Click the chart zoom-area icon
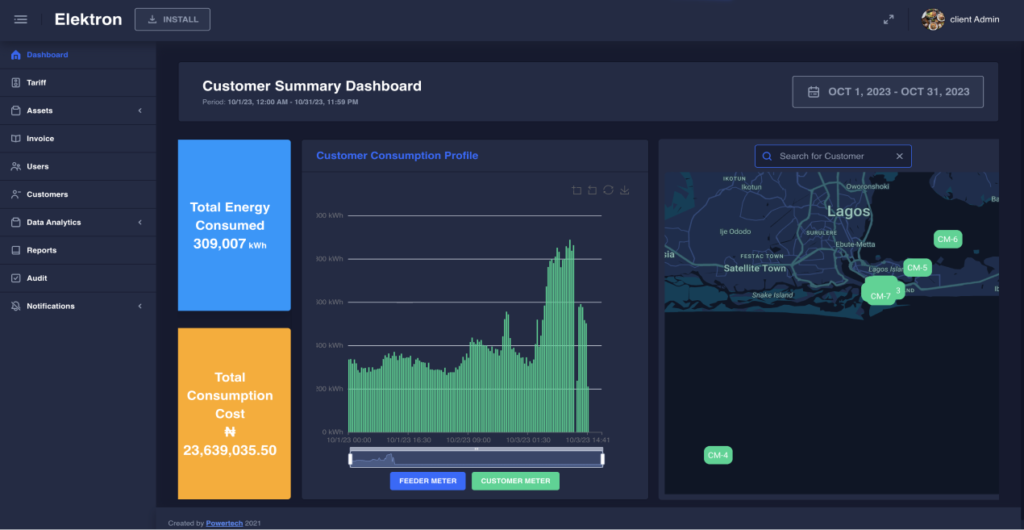Viewport: 1024px width, 530px height. pos(577,190)
